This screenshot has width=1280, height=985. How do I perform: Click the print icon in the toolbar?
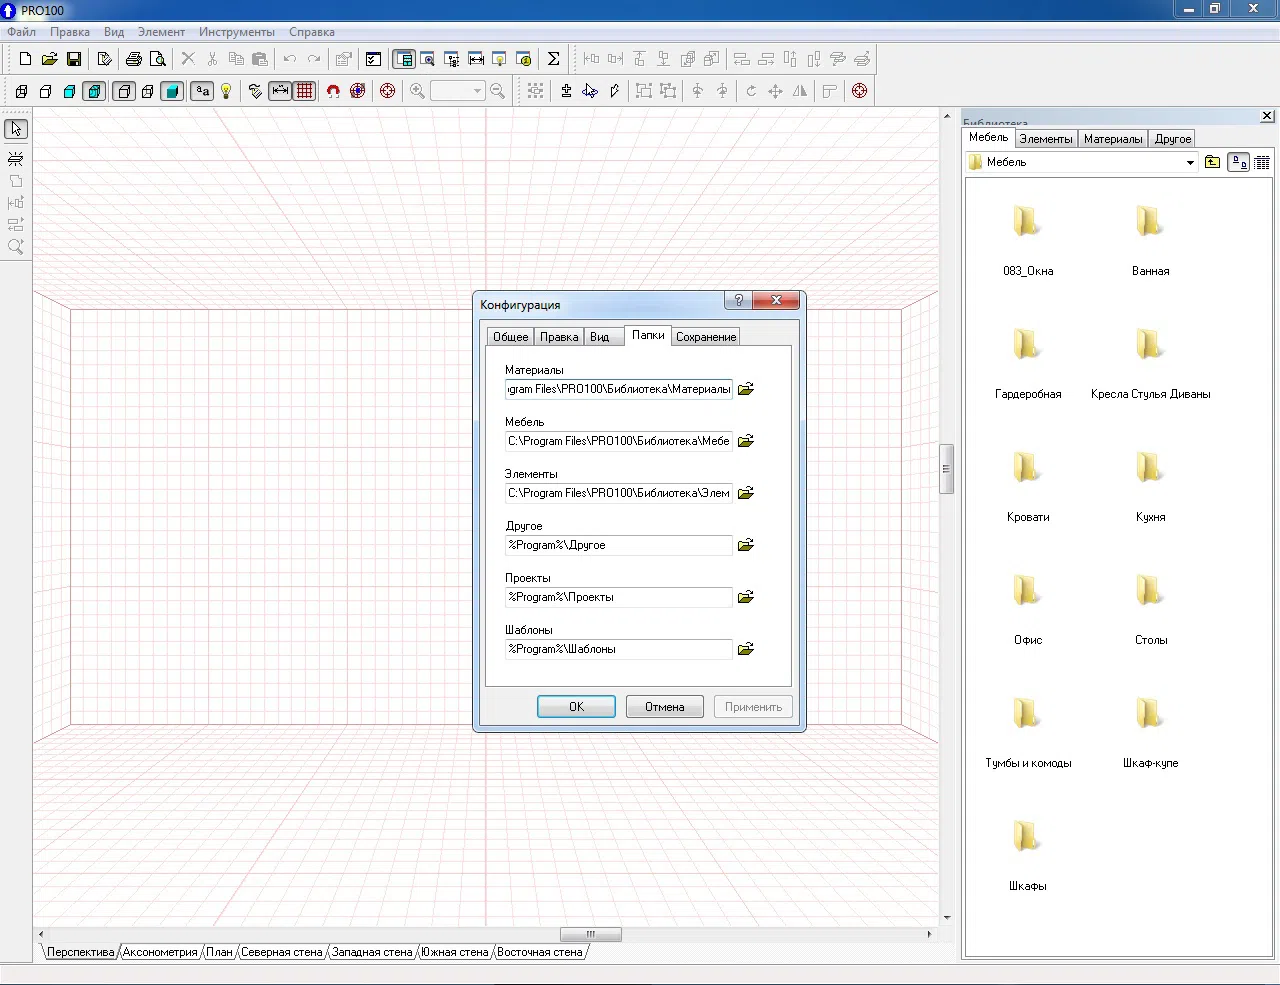point(133,59)
